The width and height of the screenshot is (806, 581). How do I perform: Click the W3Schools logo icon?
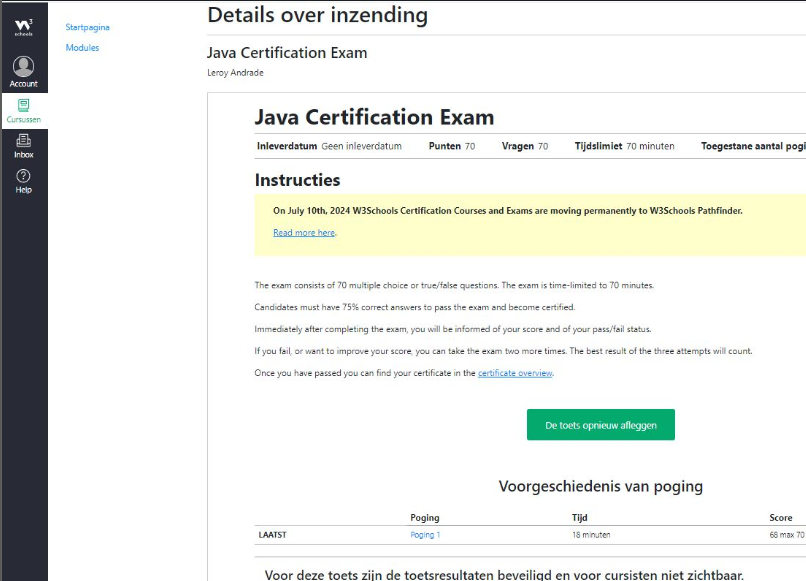23,27
